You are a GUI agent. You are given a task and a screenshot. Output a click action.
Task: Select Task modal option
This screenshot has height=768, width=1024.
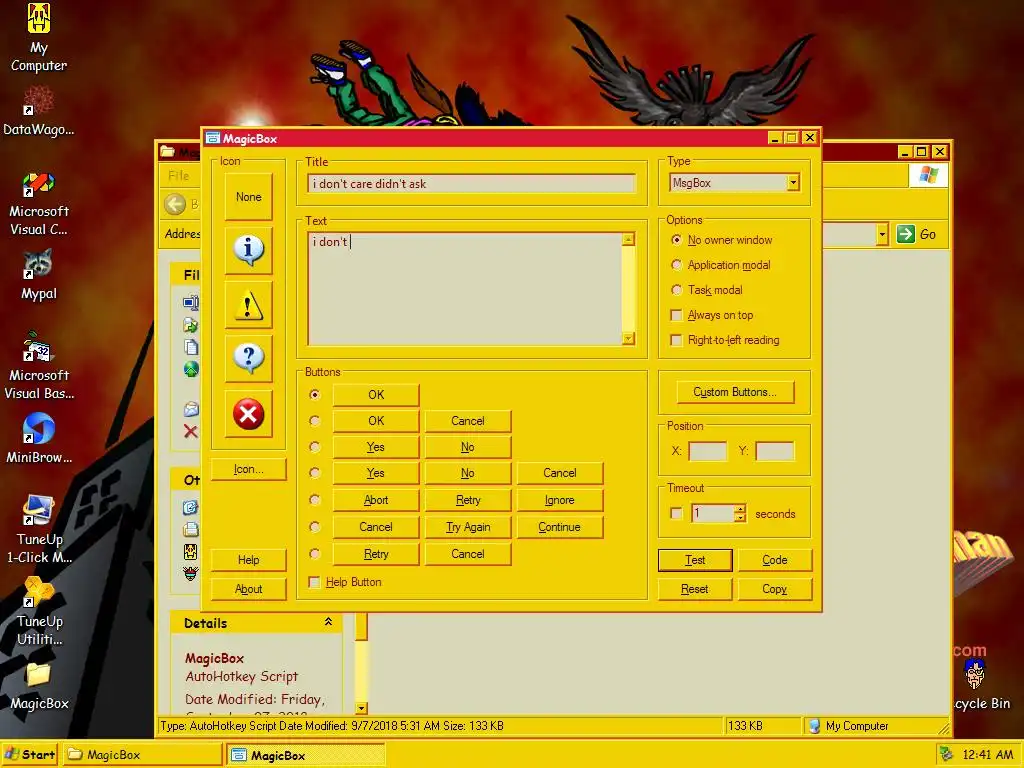click(x=677, y=289)
